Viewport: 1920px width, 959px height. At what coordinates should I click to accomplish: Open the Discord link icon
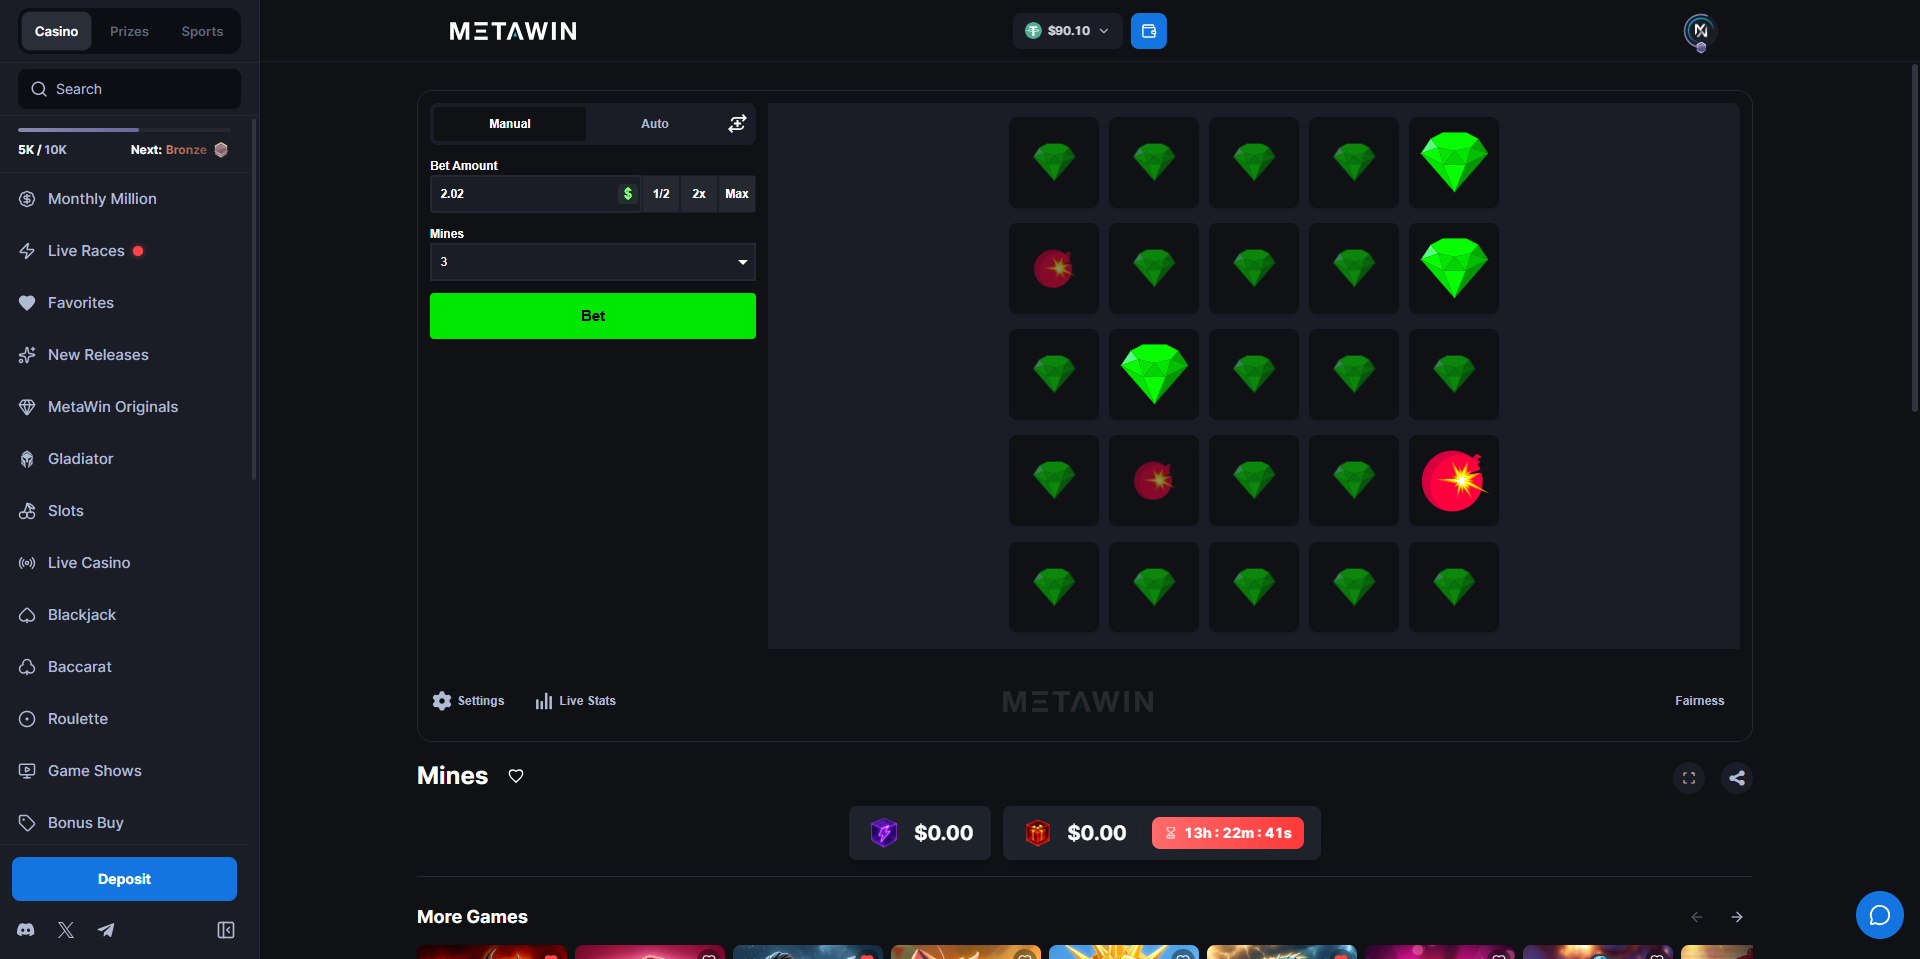tap(26, 930)
